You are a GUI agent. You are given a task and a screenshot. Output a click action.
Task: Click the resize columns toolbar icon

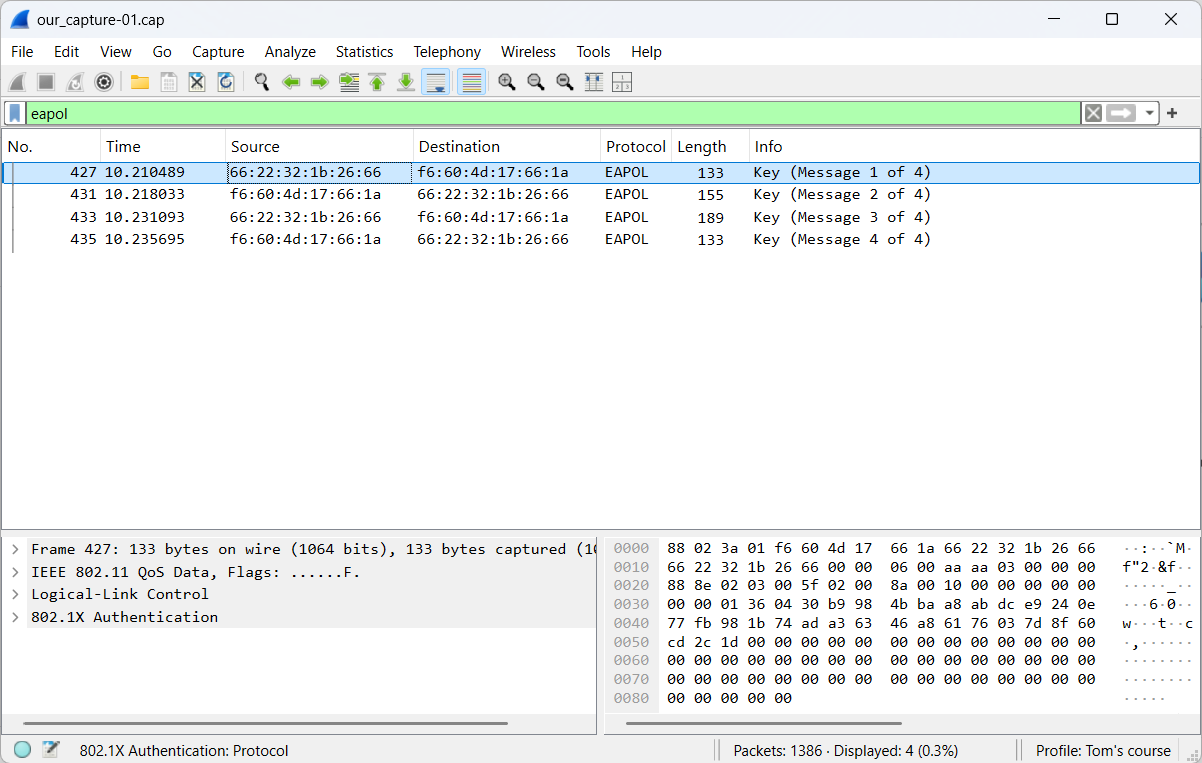[x=593, y=82]
